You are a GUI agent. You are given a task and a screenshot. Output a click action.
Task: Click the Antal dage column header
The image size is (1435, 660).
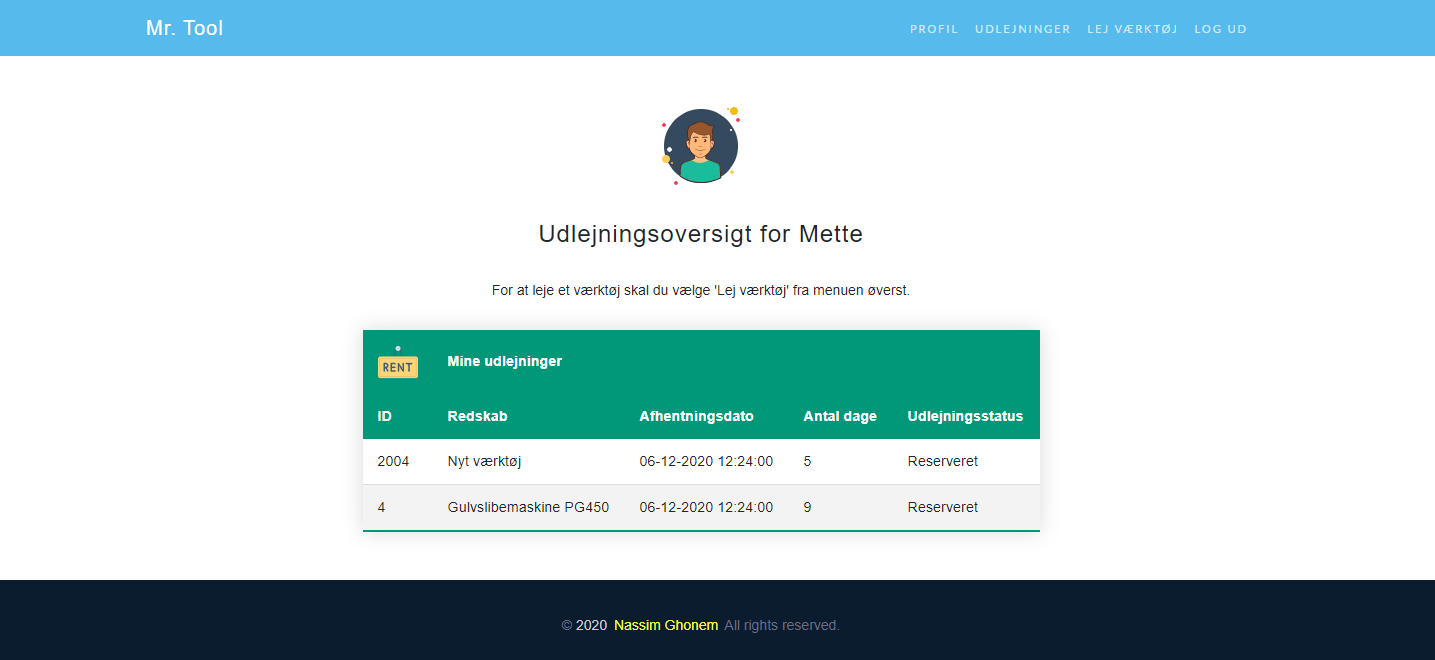point(840,416)
